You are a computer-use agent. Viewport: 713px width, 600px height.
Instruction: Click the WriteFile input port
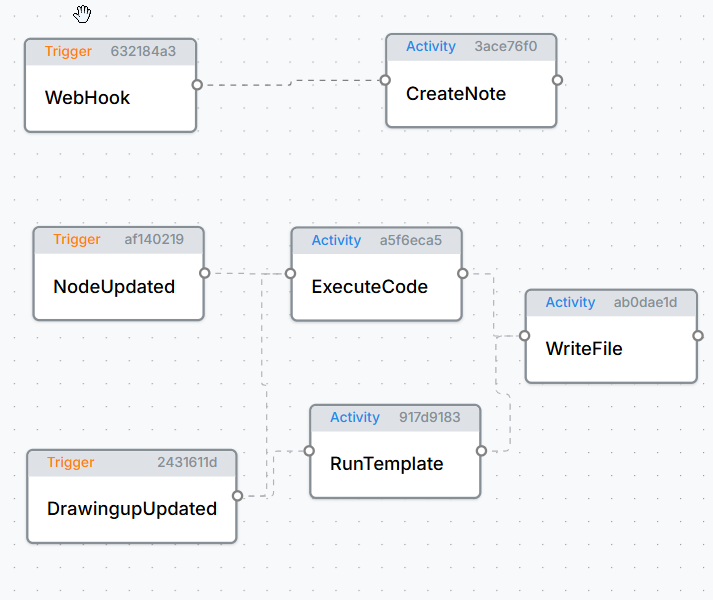click(x=525, y=336)
